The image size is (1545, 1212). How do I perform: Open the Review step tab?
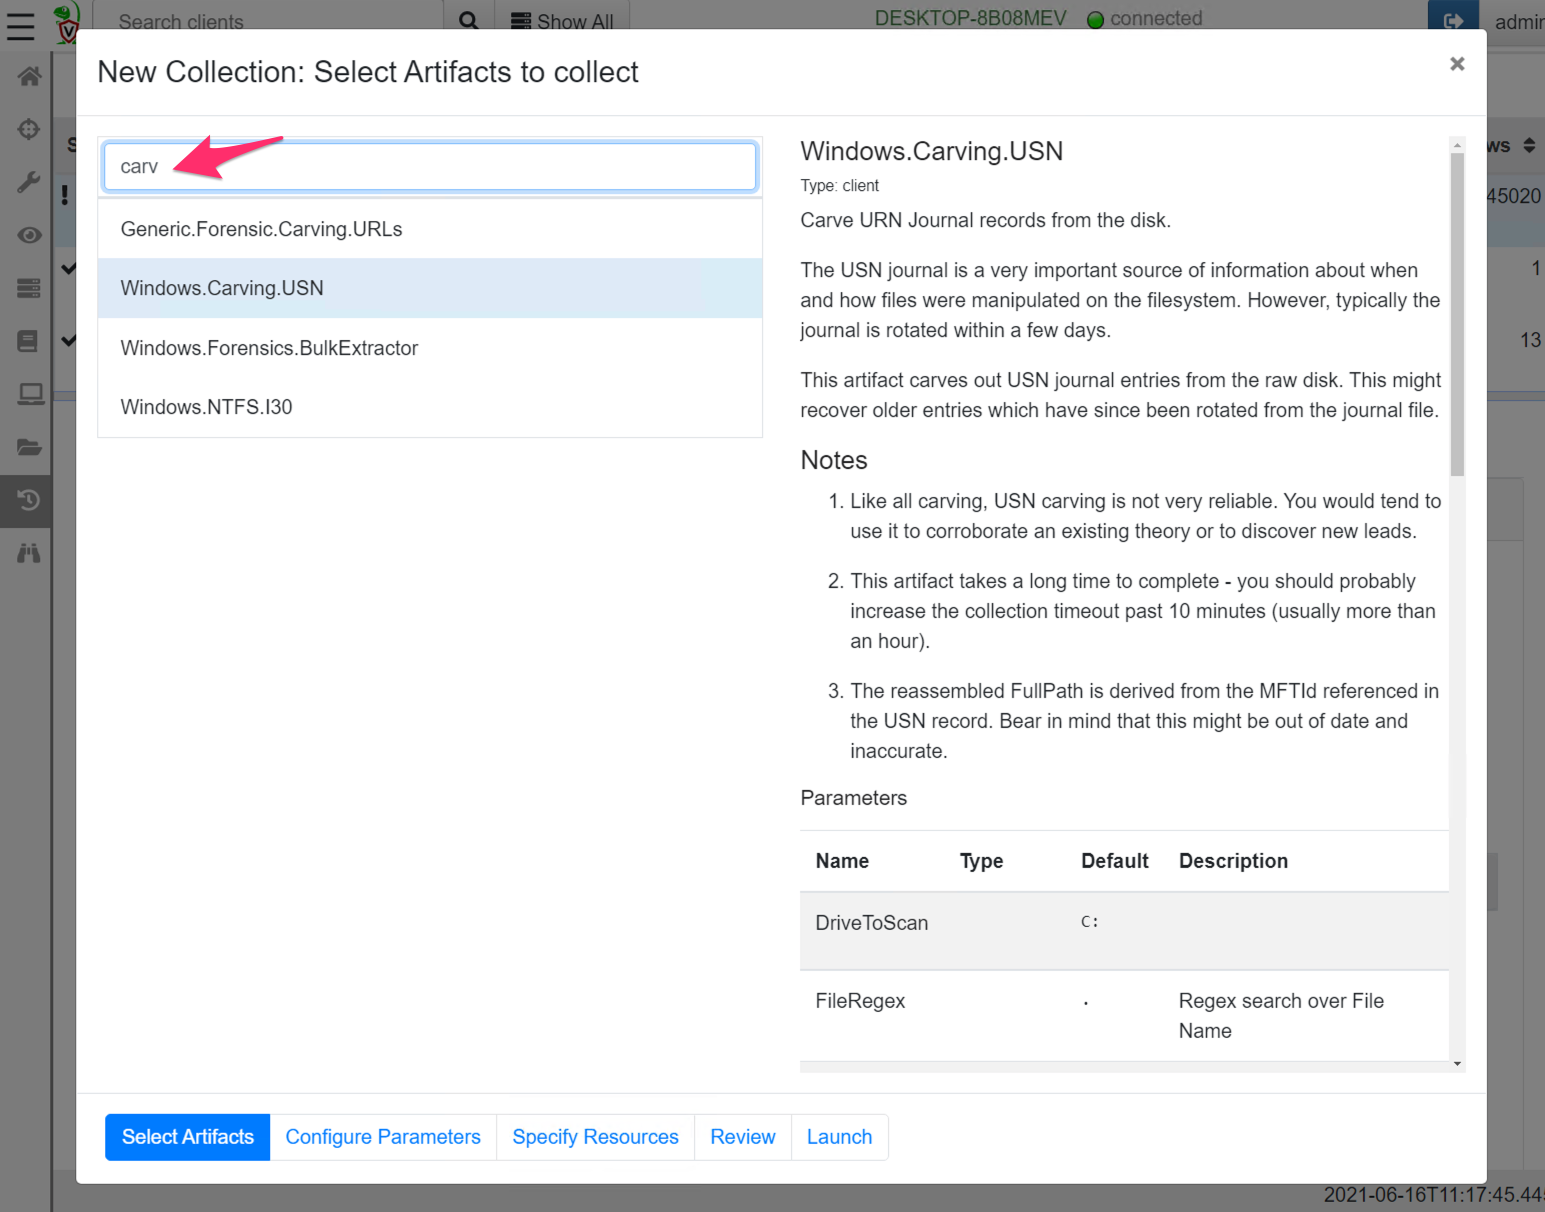click(x=742, y=1137)
